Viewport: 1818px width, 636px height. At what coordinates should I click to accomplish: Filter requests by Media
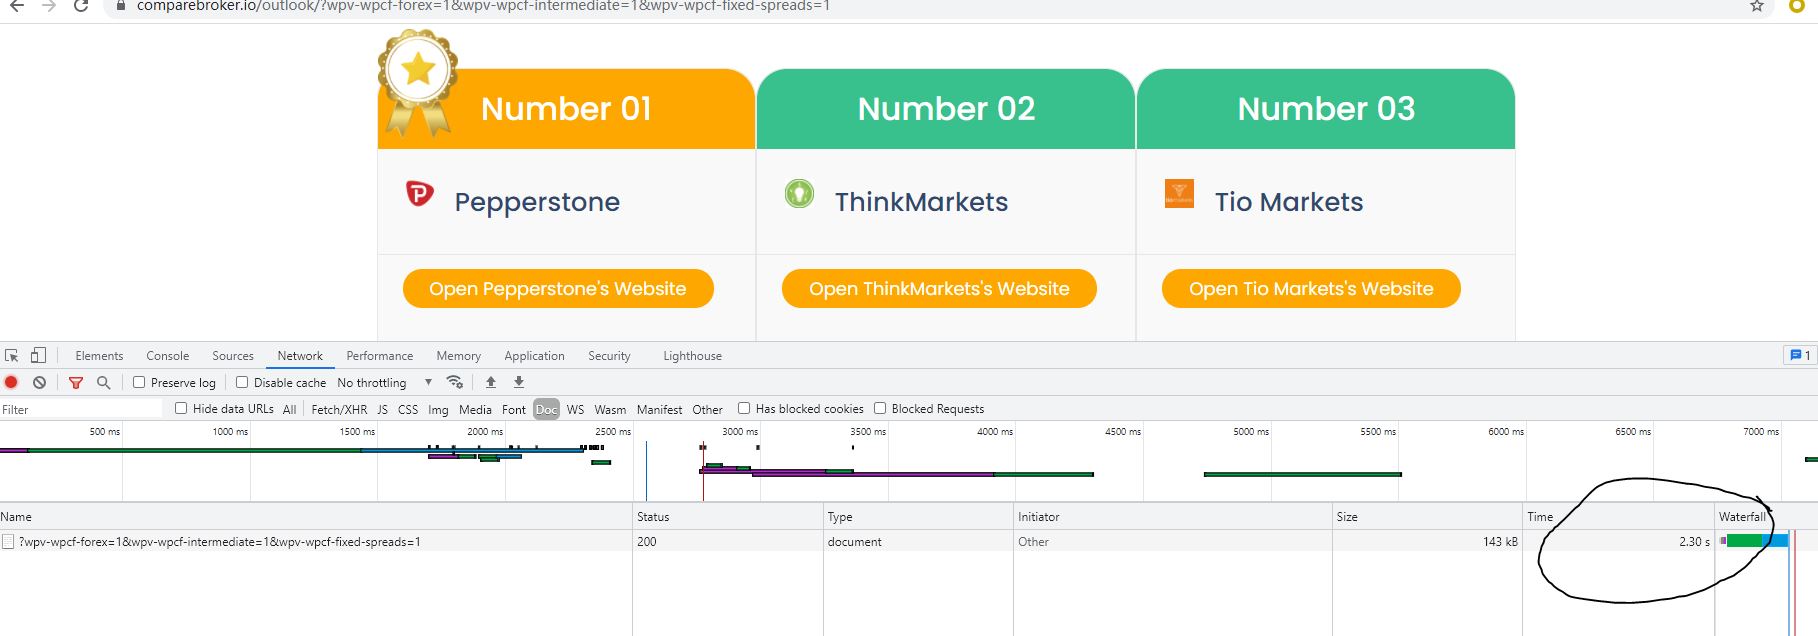475,409
